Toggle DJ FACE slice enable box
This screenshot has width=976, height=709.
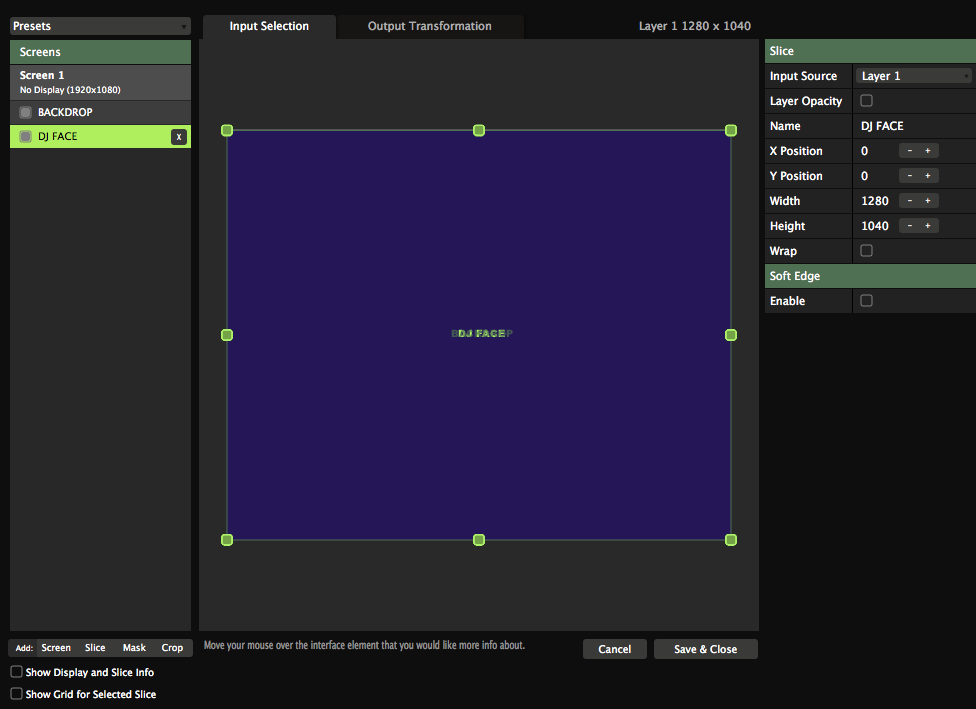(26, 137)
